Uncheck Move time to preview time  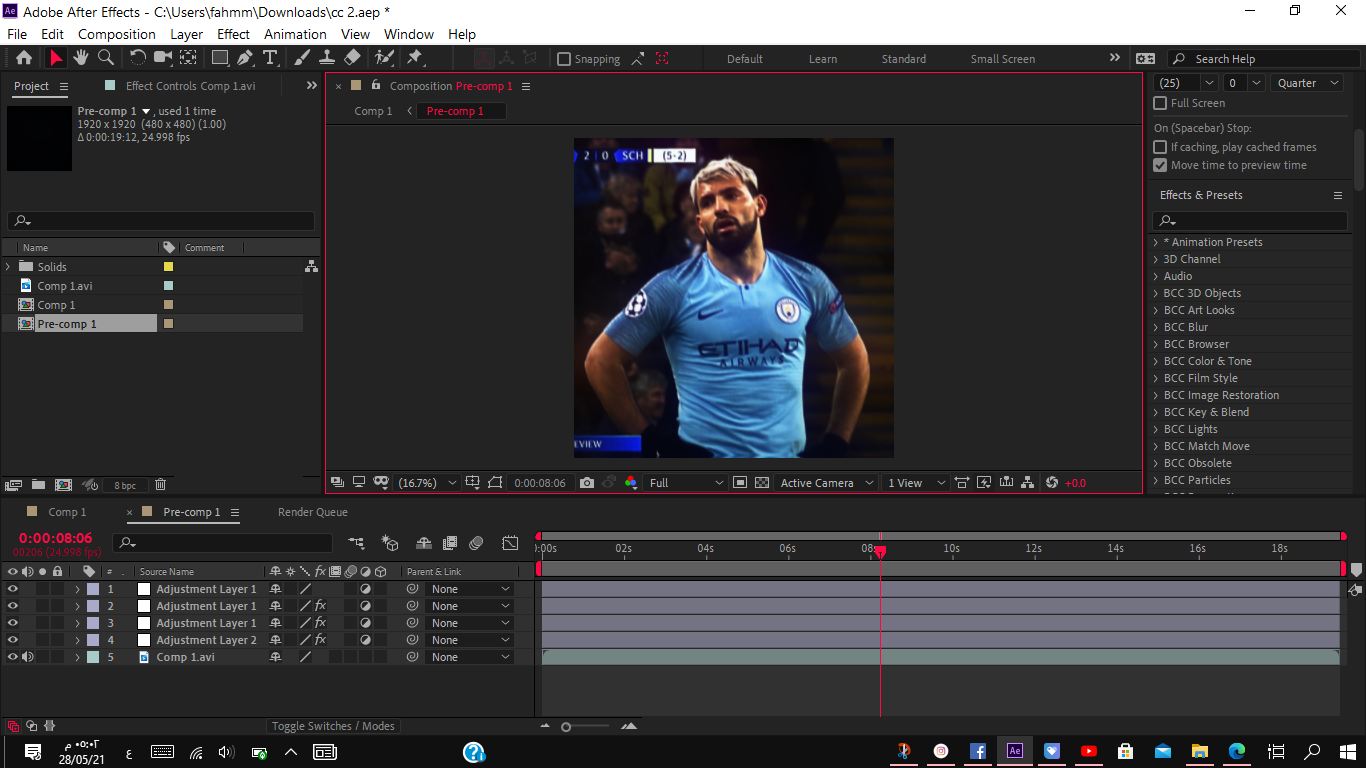tap(1160, 165)
